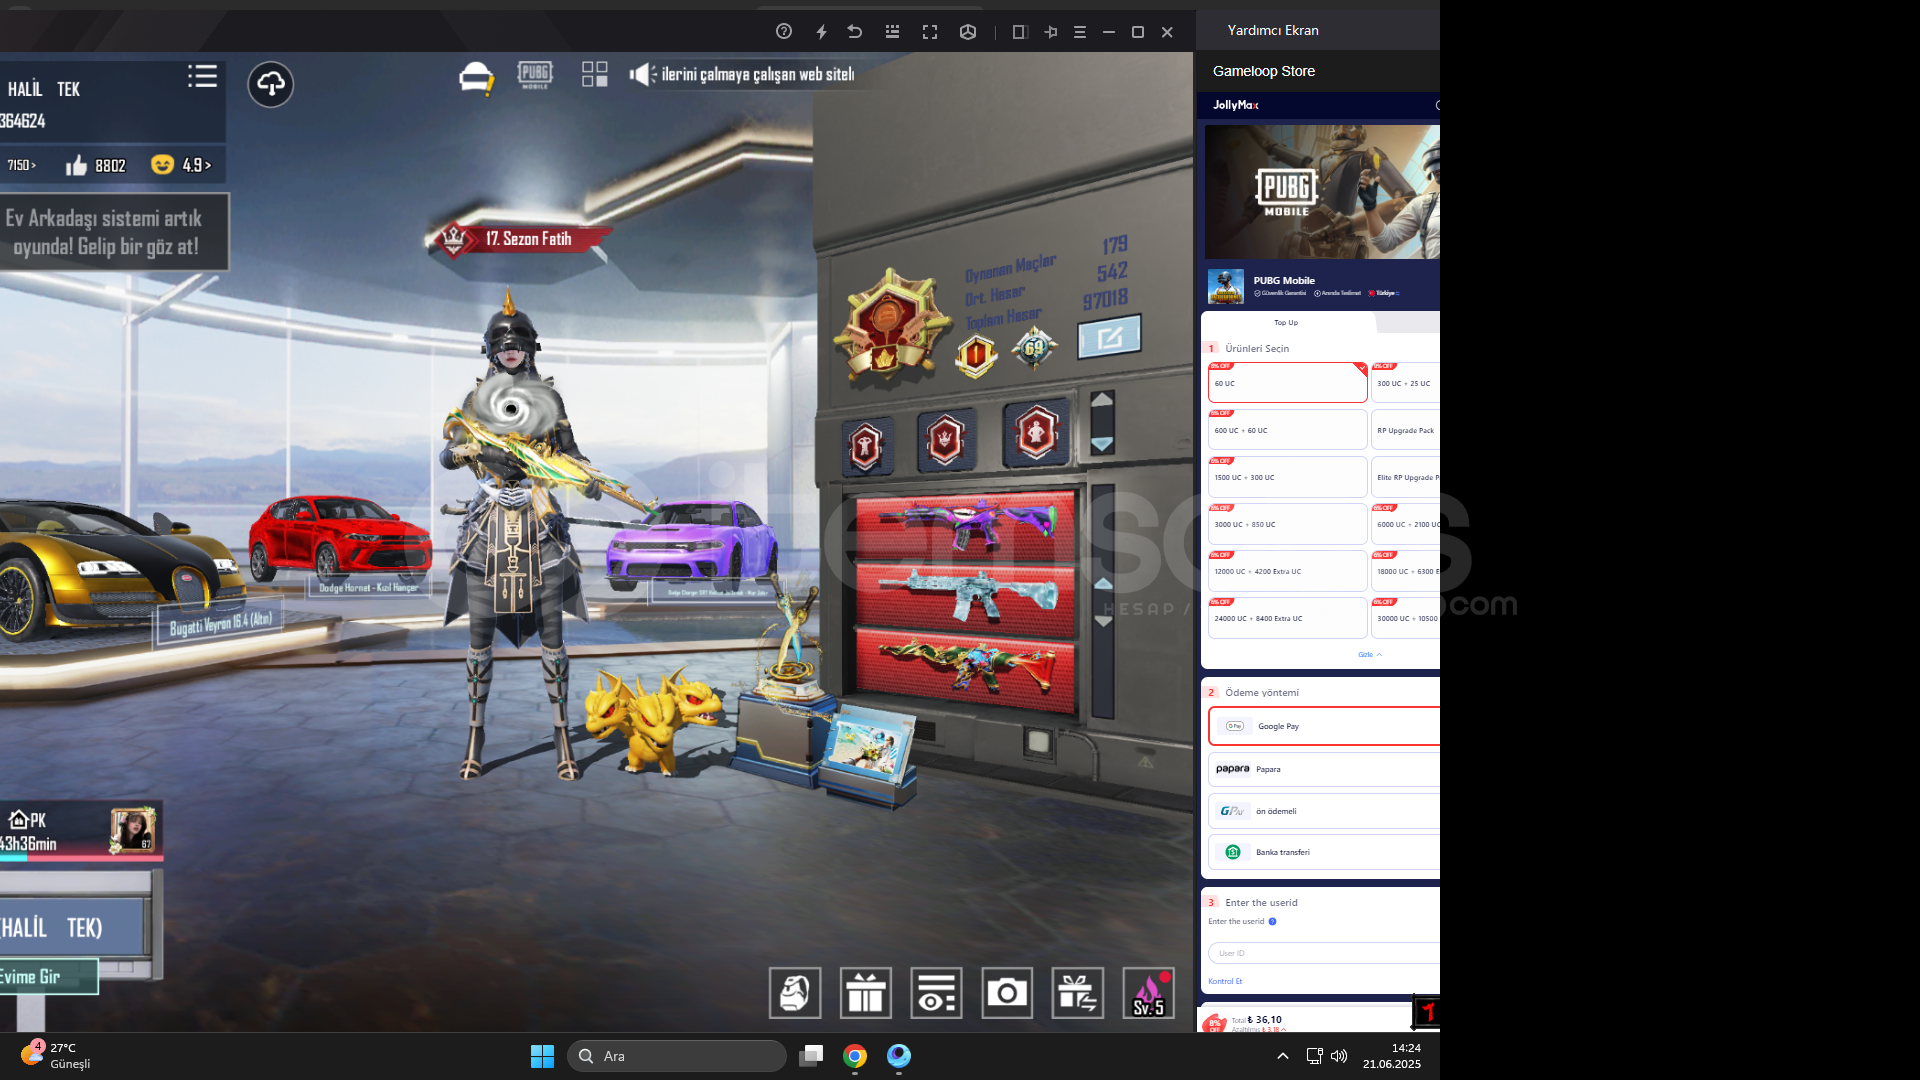Choose Banka transferi payment method
1920x1080 pixels.
pos(1324,852)
